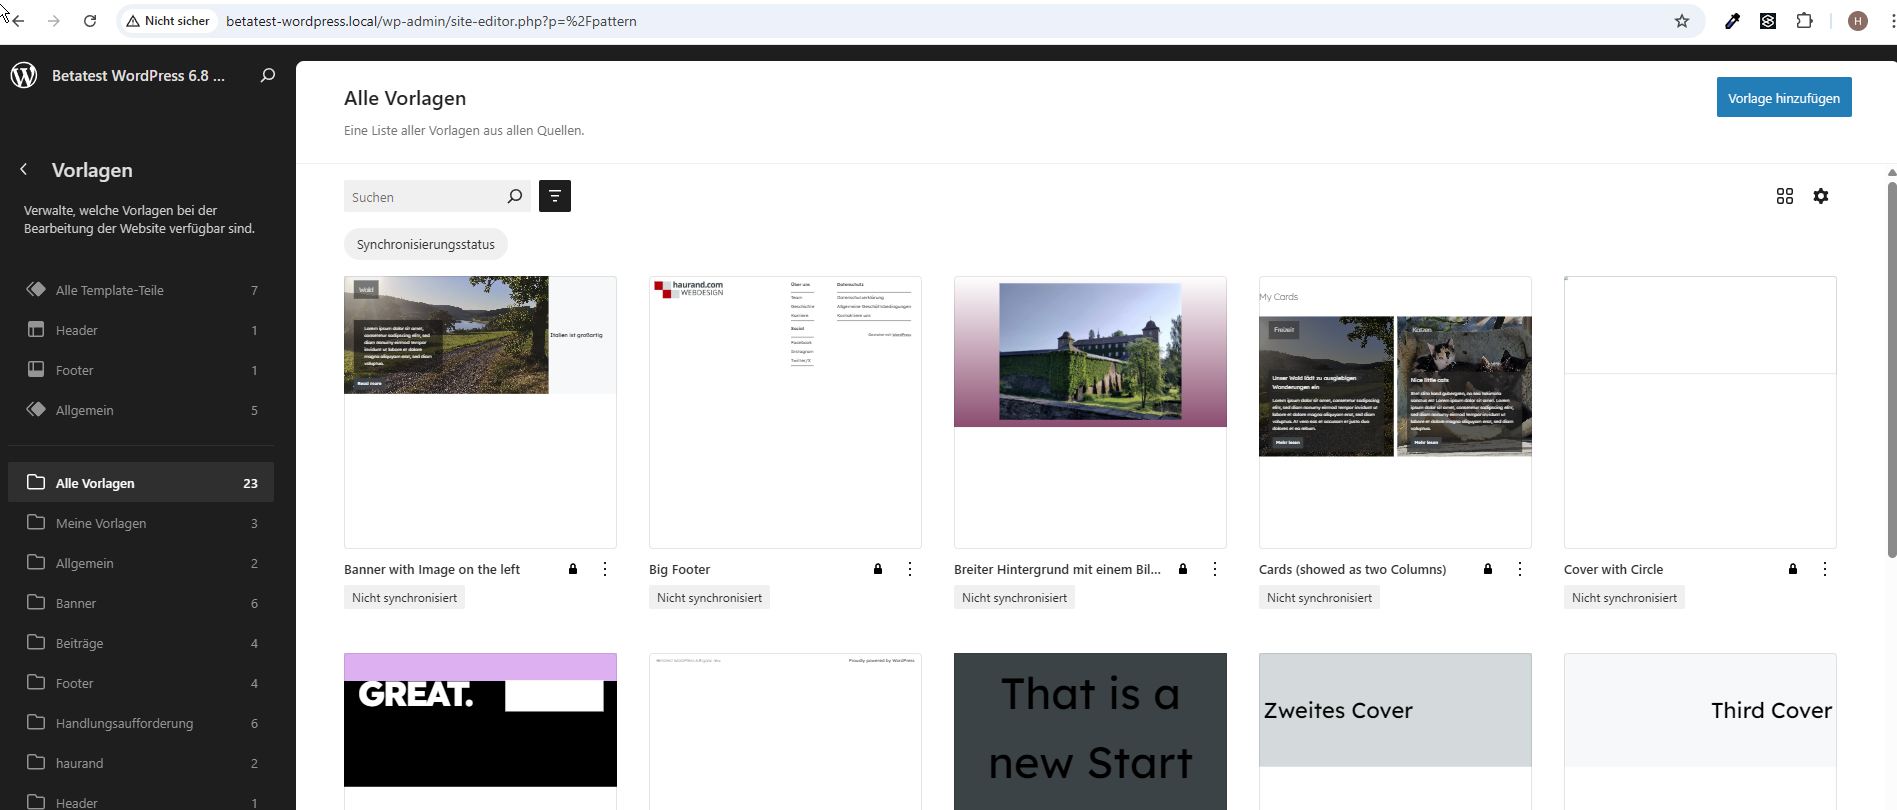Open actions menu for Banner with Image on the left
This screenshot has width=1897, height=810.
tap(605, 569)
